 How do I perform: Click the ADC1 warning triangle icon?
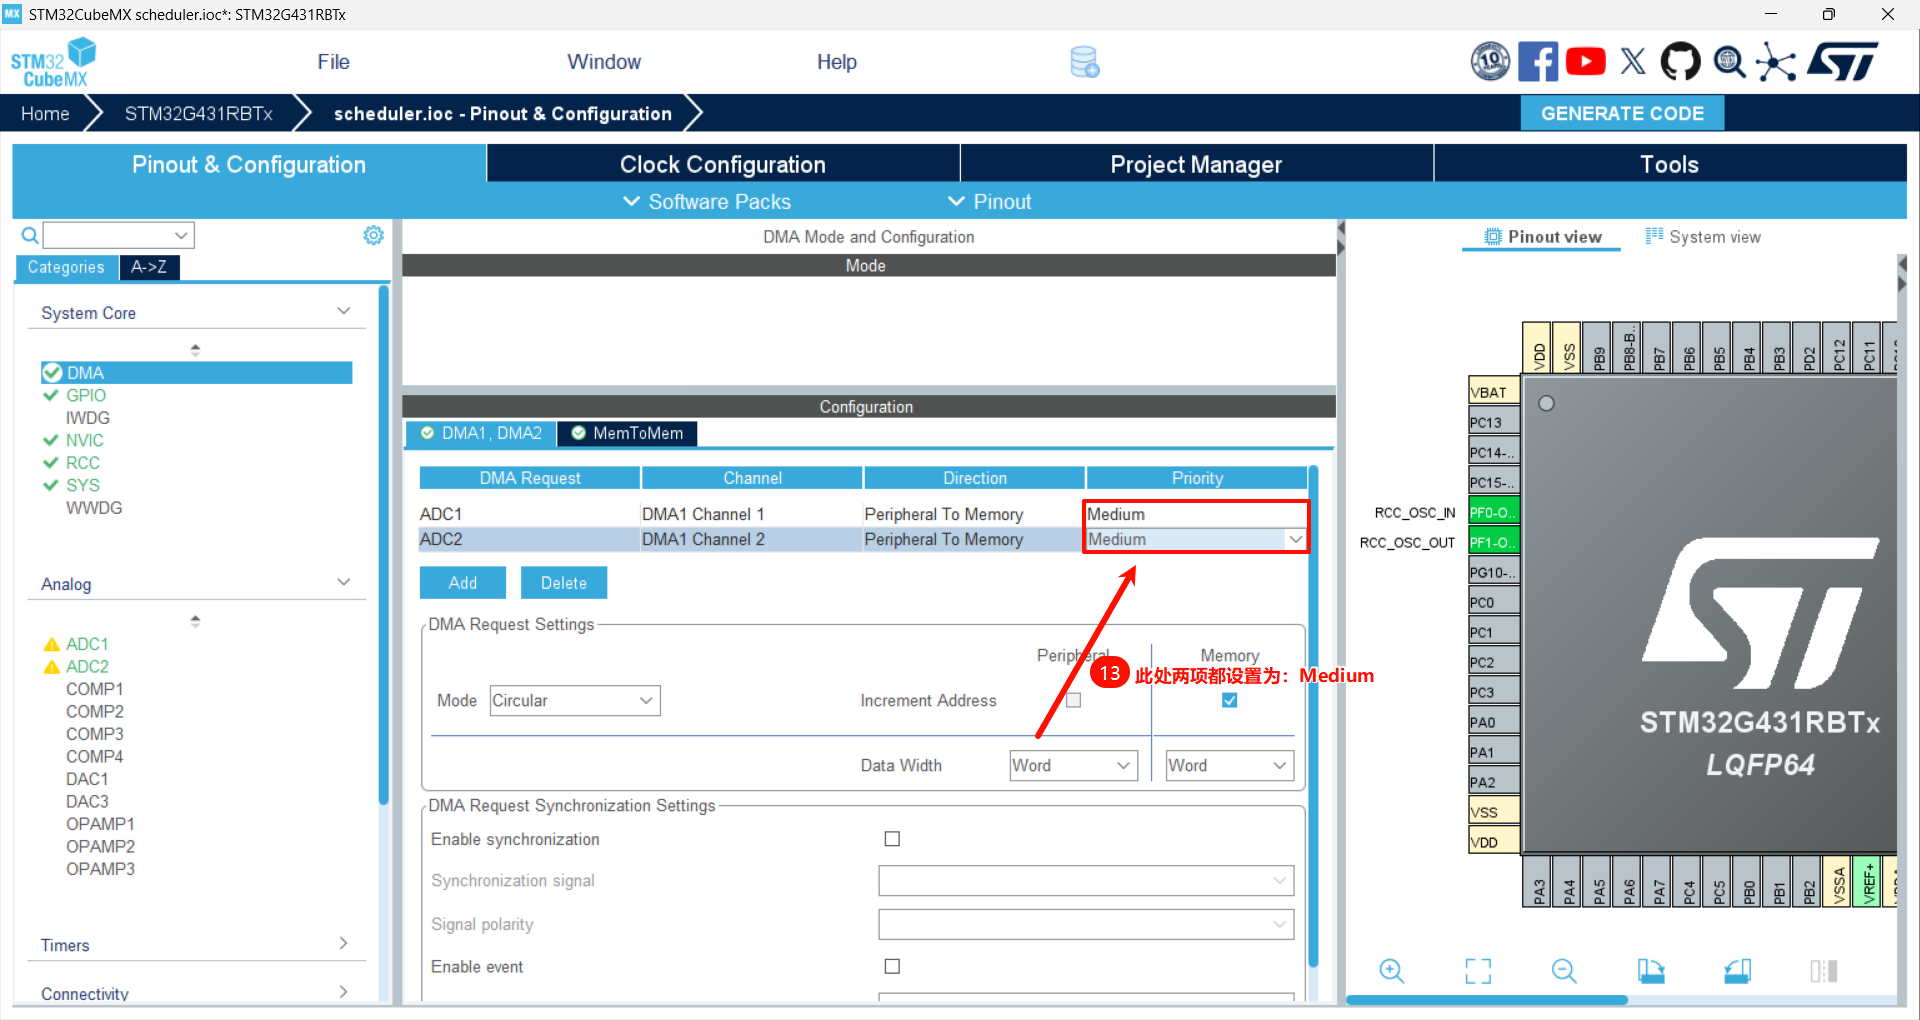coord(52,644)
